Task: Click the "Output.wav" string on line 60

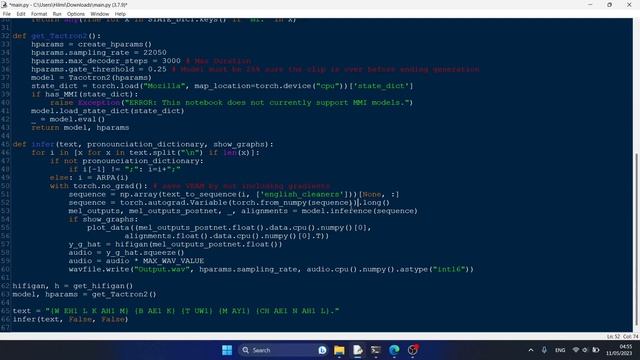Action: point(162,269)
